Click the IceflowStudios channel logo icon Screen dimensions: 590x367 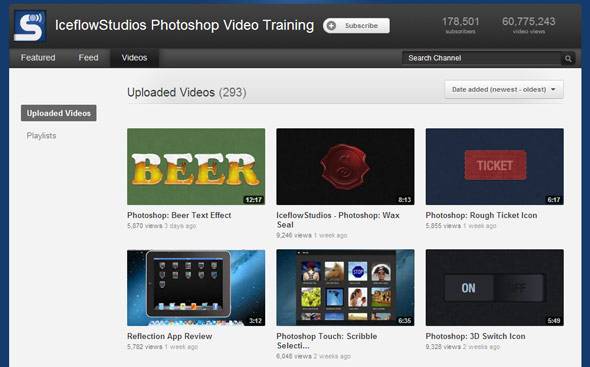[30, 26]
